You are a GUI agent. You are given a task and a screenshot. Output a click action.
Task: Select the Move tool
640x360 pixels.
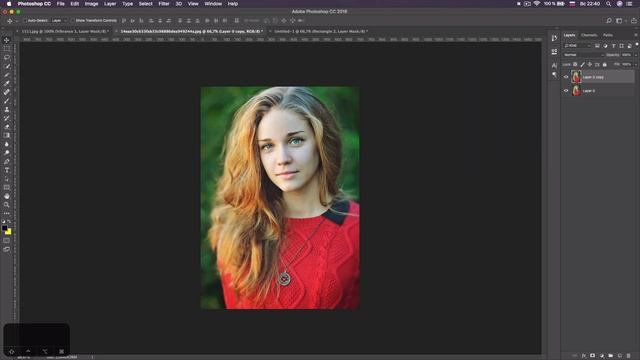click(7, 40)
